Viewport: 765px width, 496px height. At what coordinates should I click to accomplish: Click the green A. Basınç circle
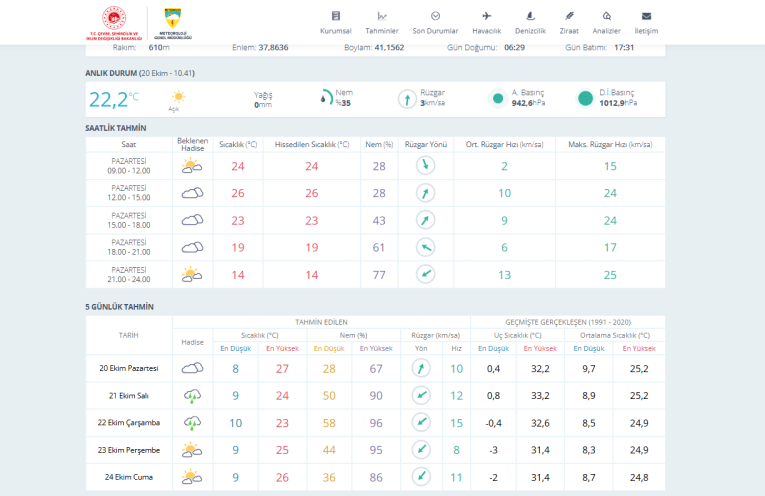pos(497,98)
